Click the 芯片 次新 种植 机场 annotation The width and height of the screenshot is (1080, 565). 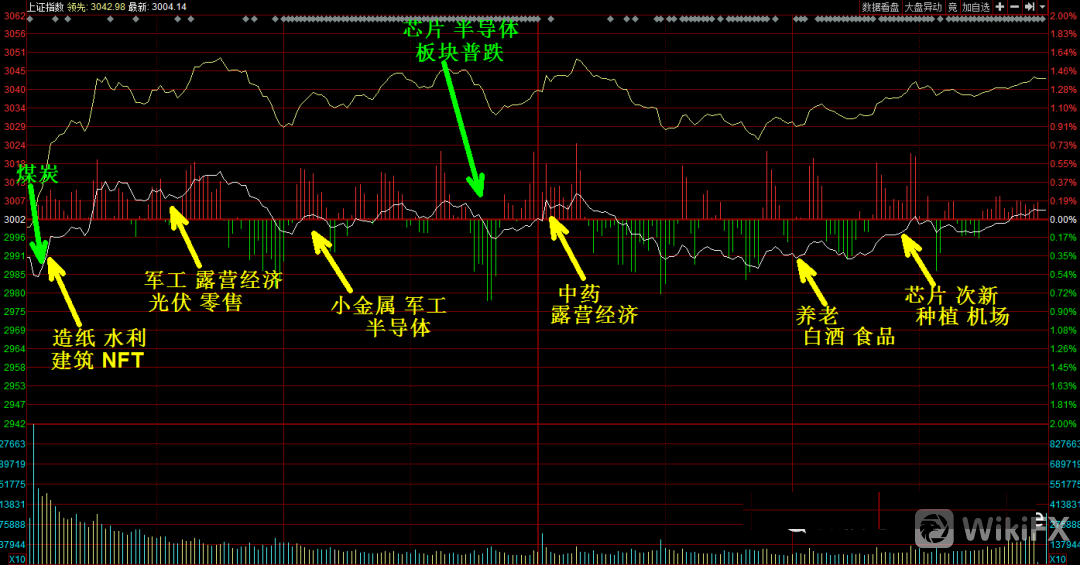955,306
